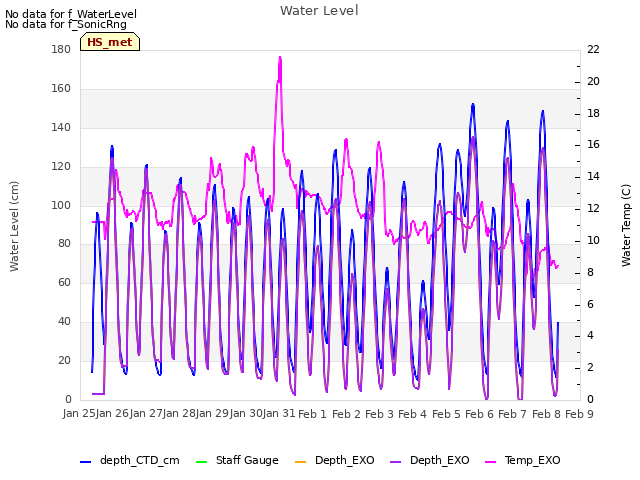The image size is (640, 480).
Task: Click the blue depth_CTD_cm legend swatch
Action: pos(85,462)
